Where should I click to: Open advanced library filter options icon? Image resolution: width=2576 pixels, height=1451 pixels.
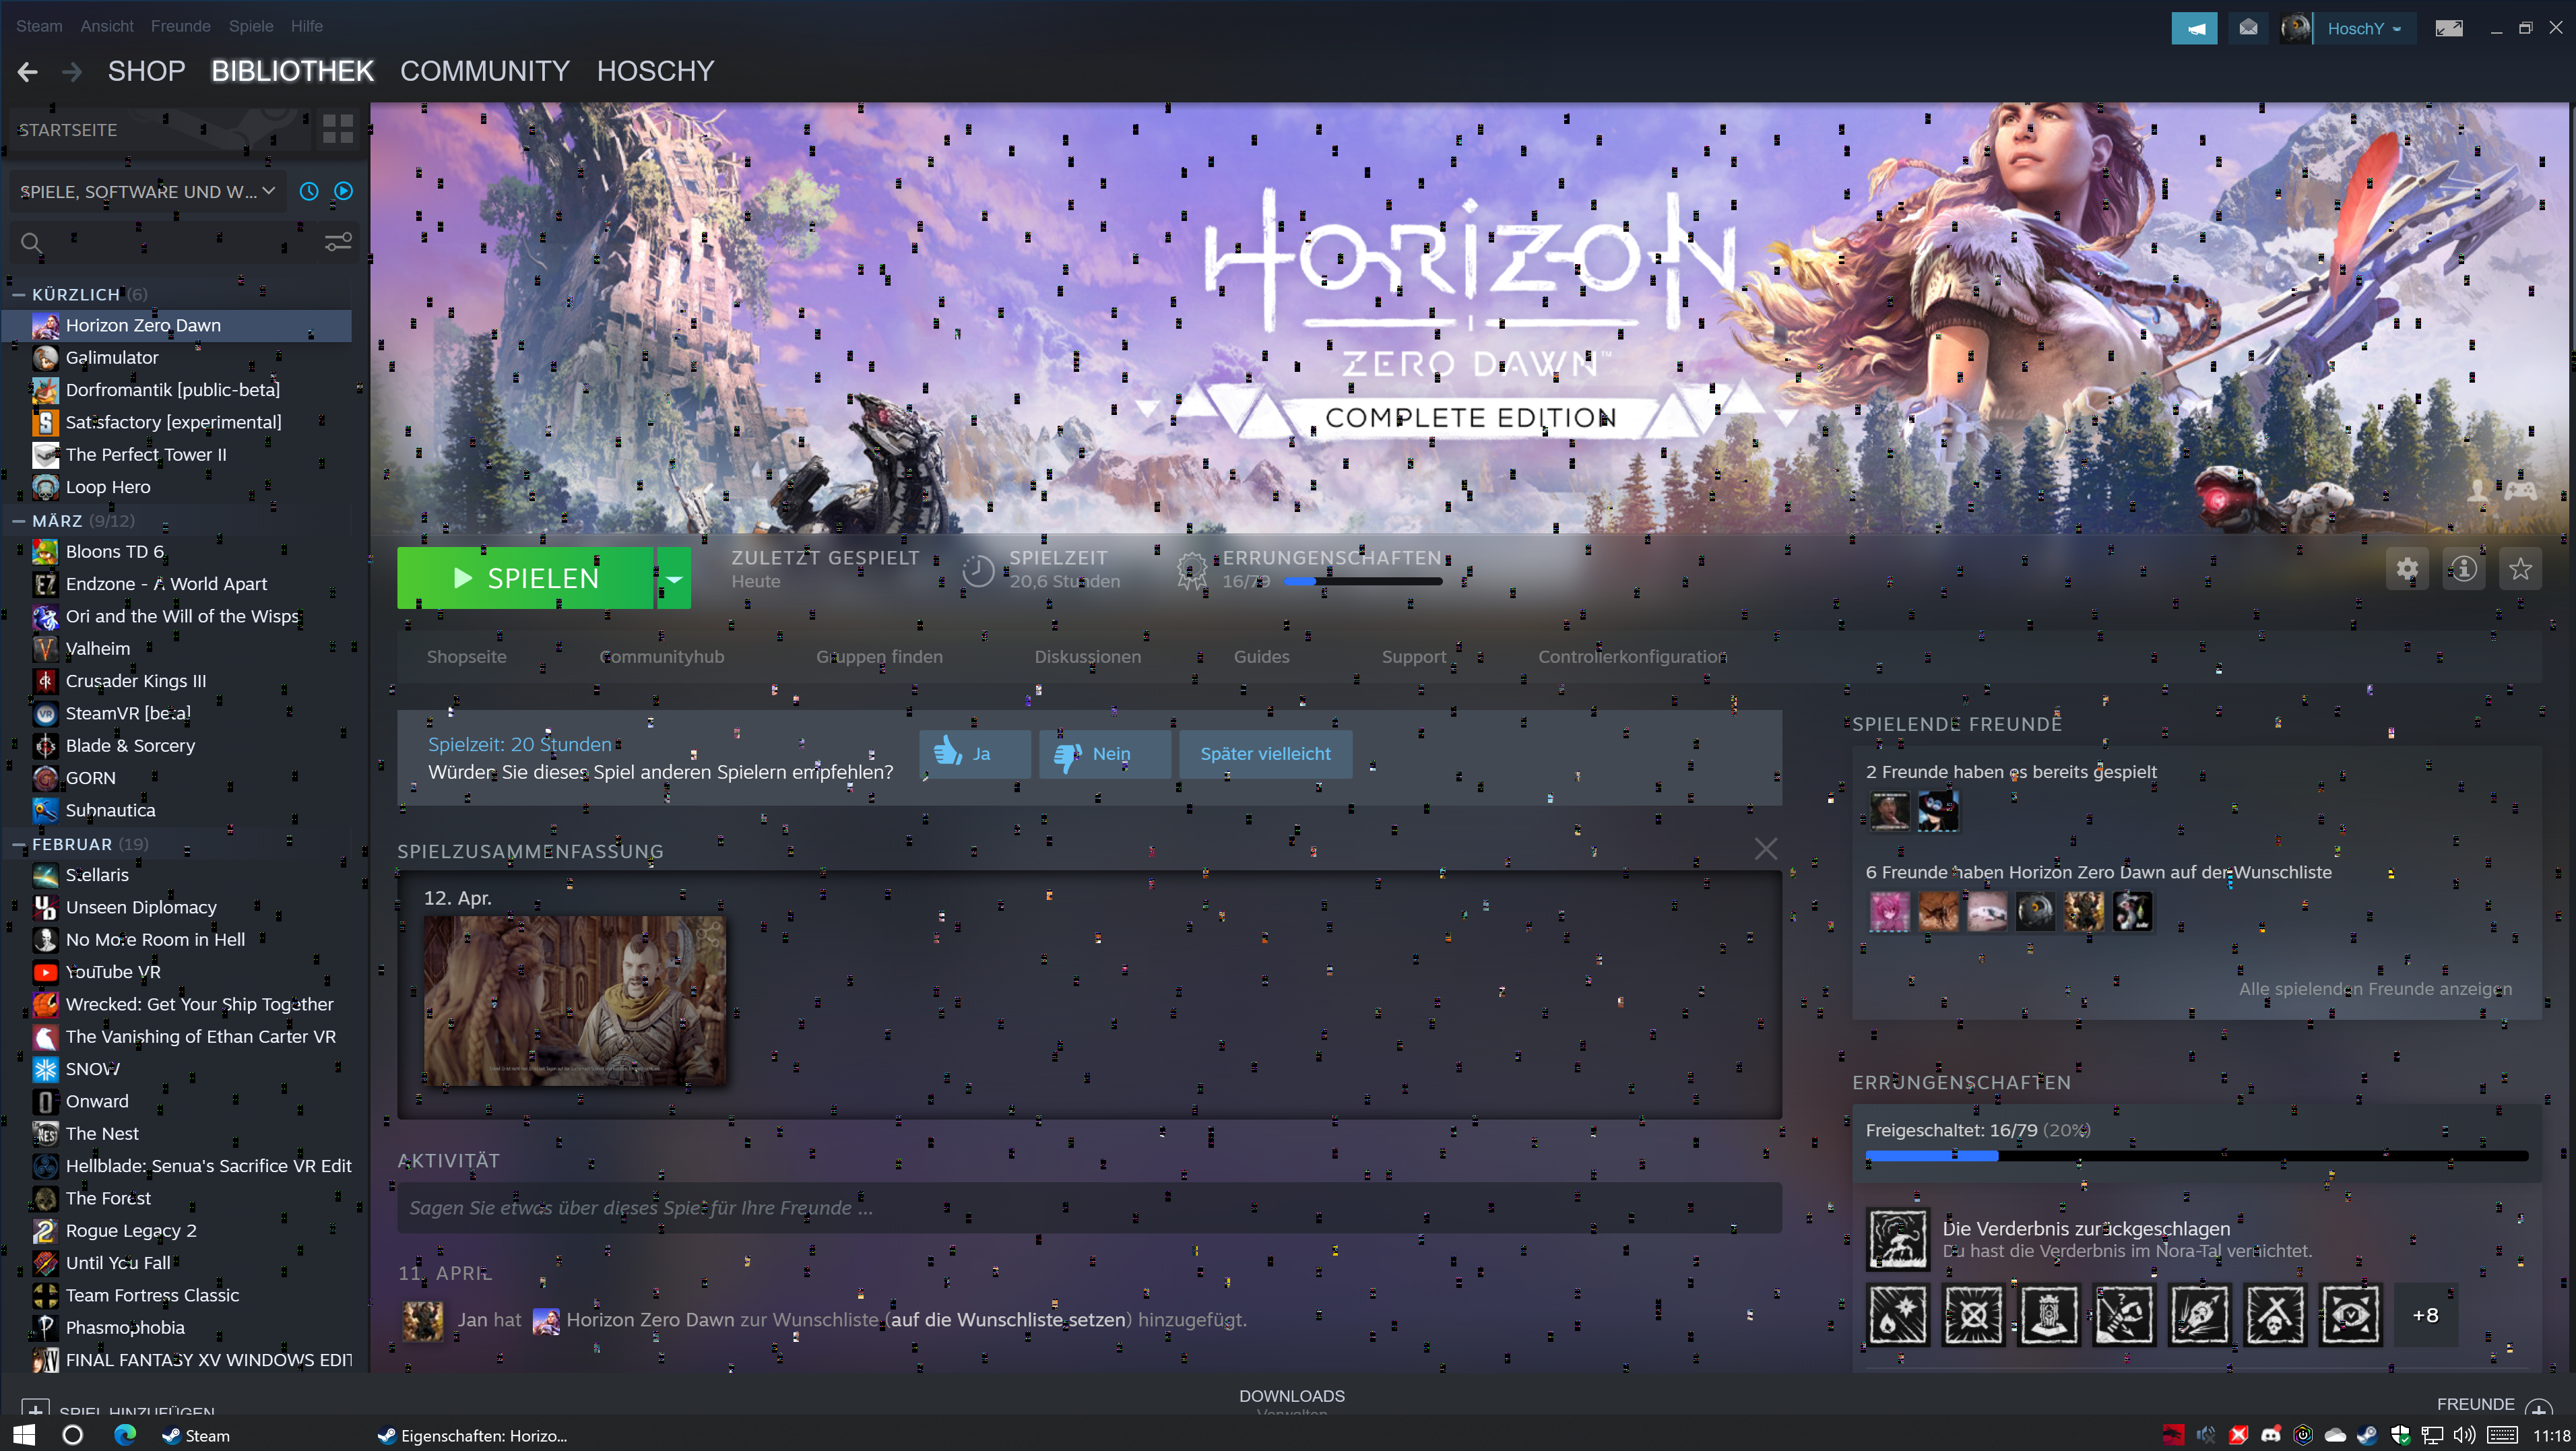[338, 242]
